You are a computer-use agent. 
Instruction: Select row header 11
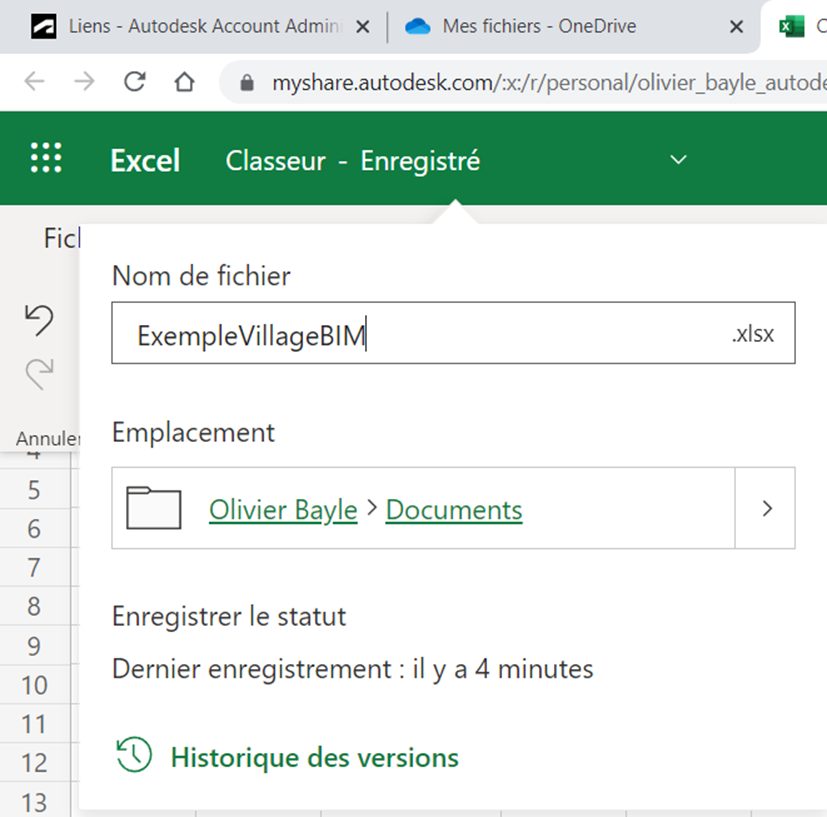pyautogui.click(x=34, y=724)
